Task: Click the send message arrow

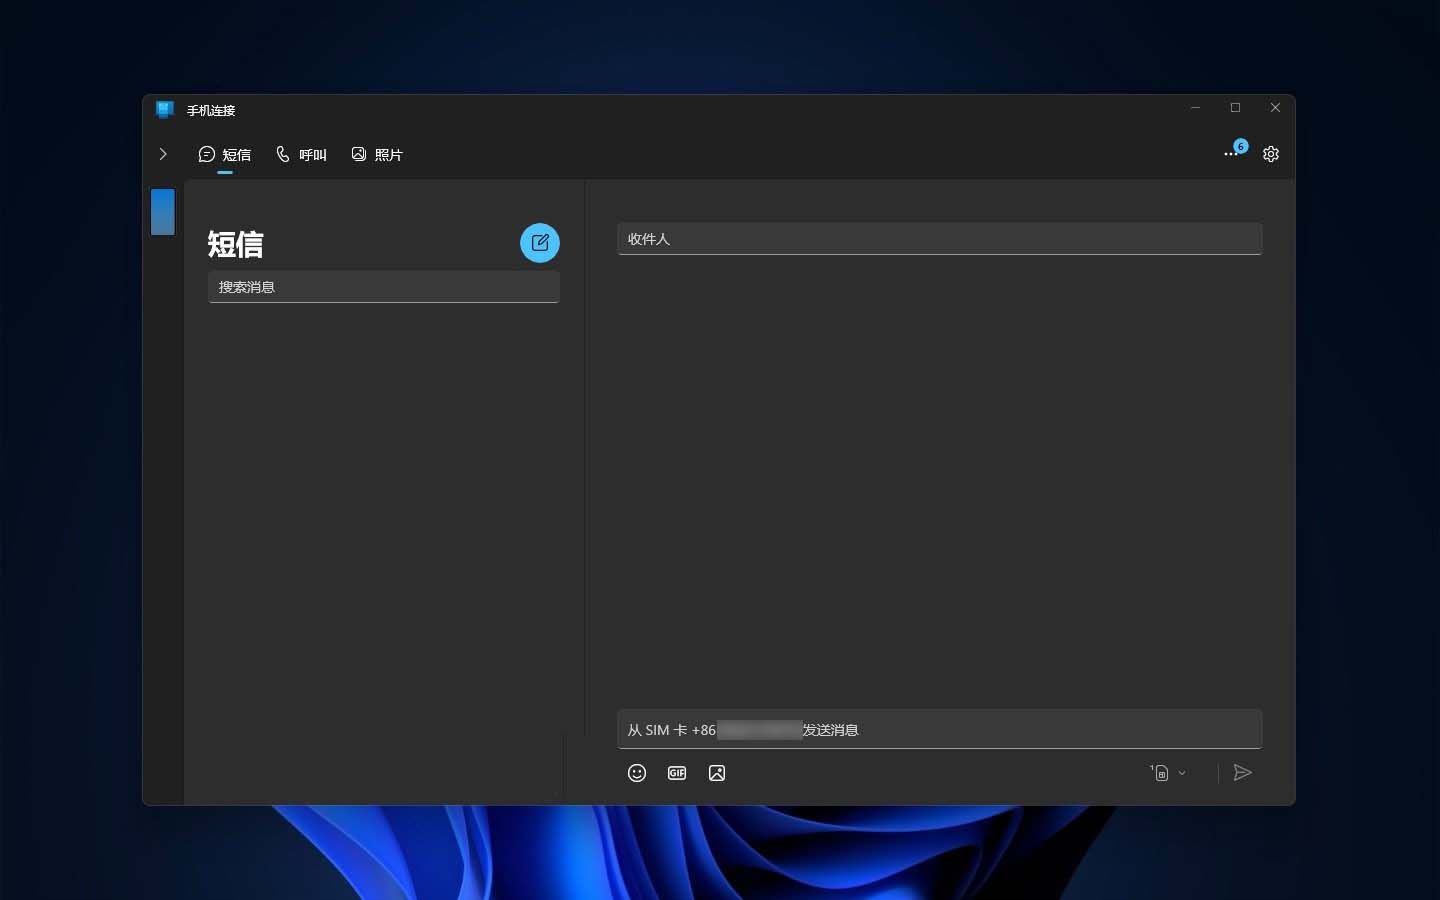Action: point(1242,773)
